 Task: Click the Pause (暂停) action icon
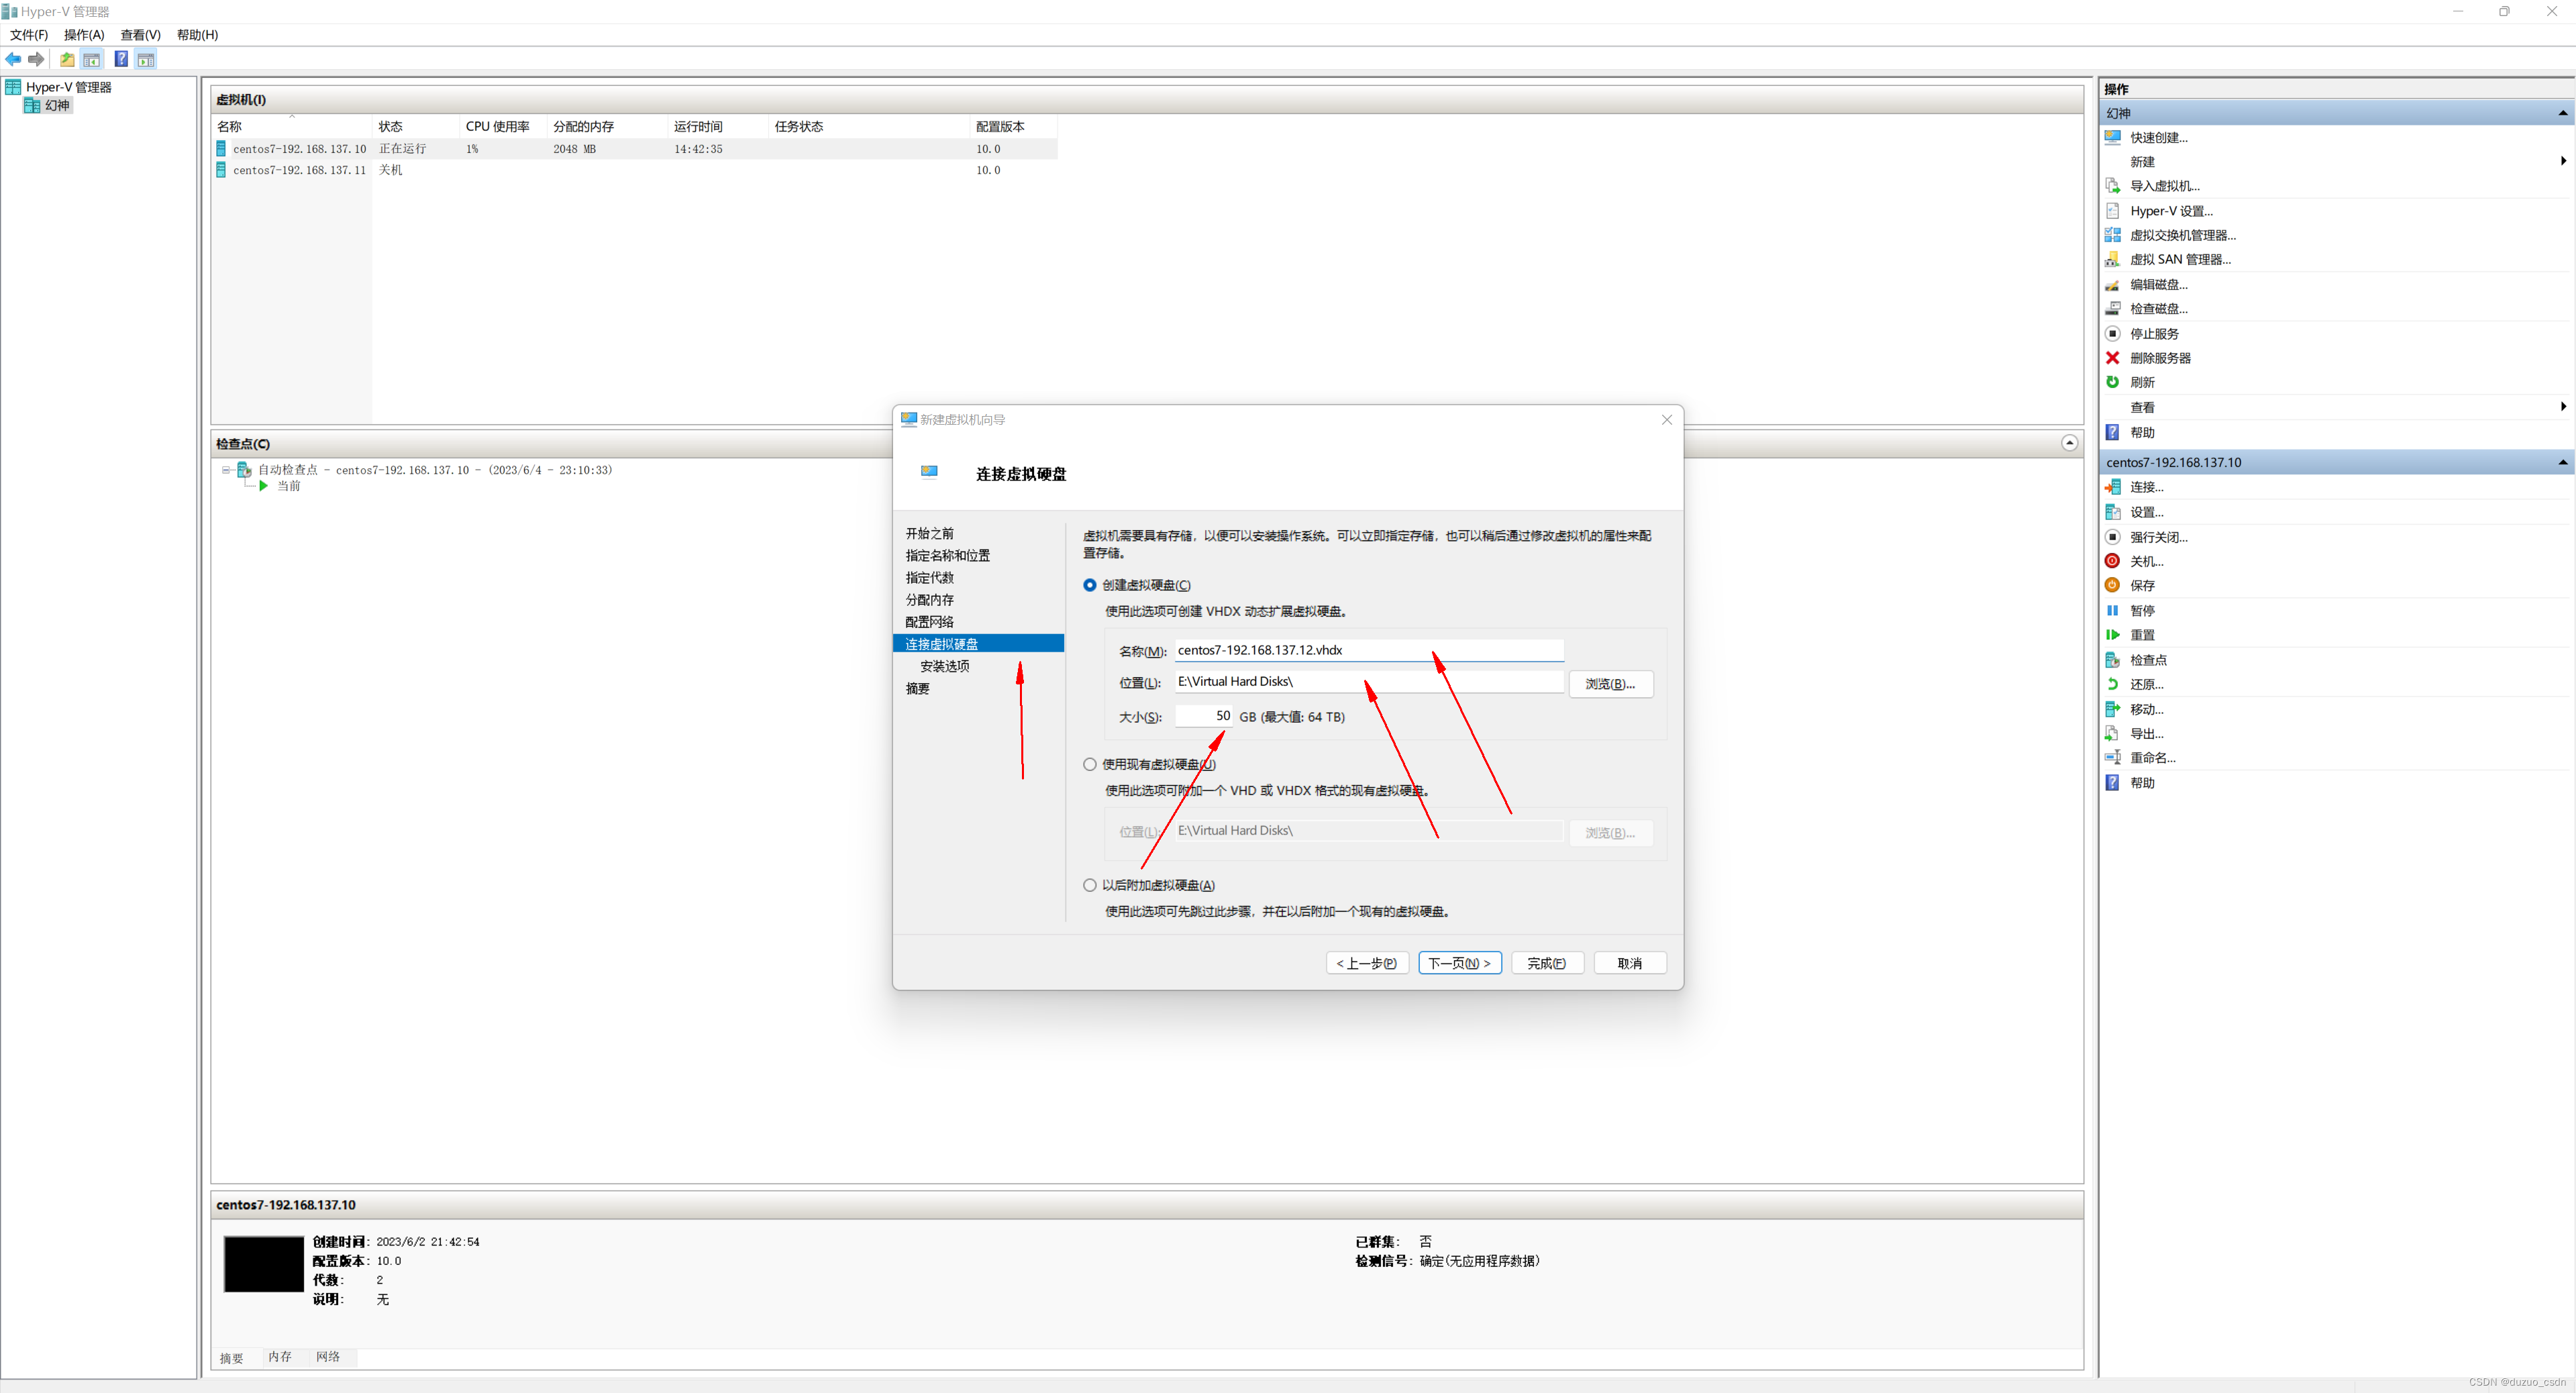click(x=2113, y=610)
